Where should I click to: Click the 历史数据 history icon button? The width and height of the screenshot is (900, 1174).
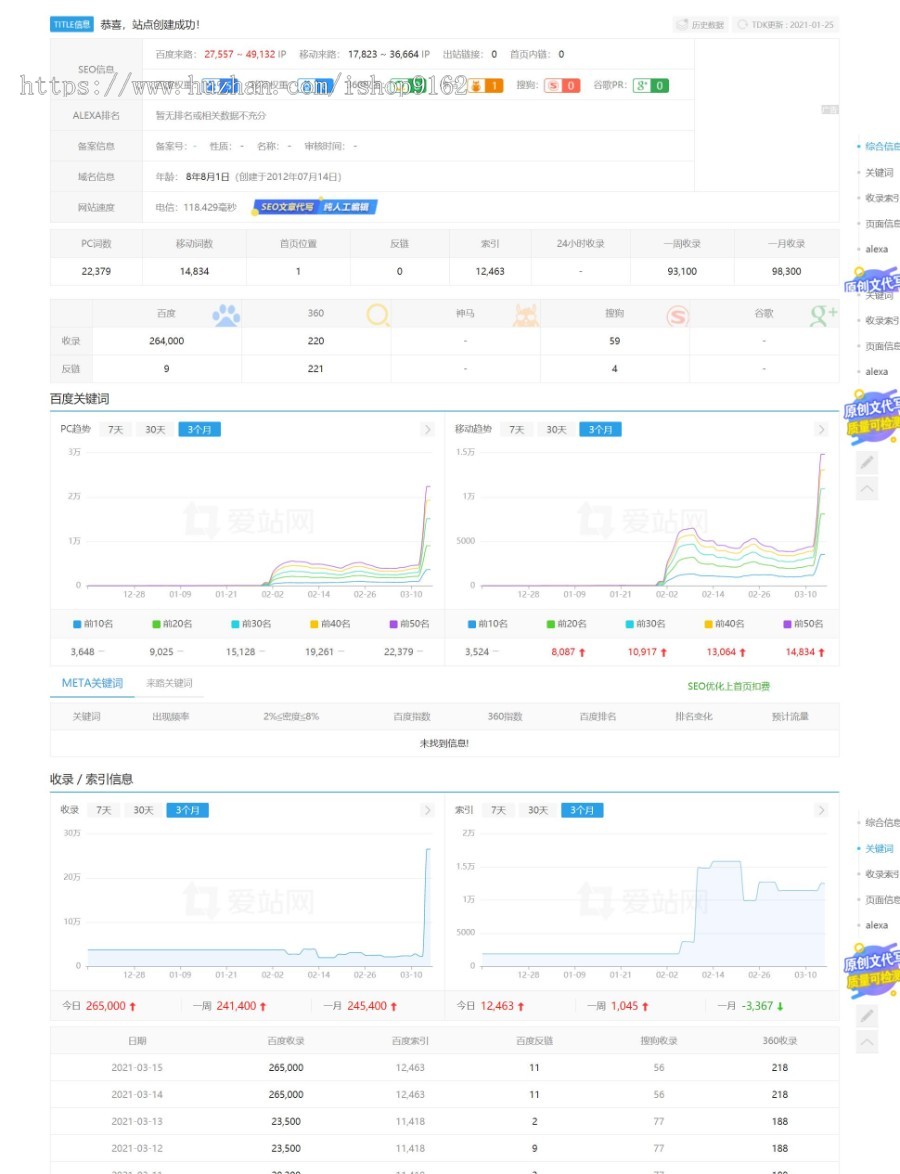click(700, 24)
